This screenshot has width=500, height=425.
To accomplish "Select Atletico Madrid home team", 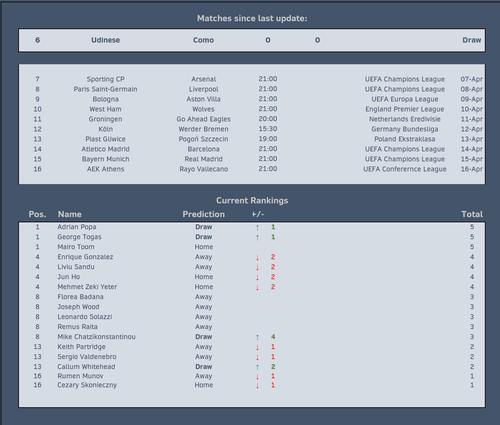I will click(105, 149).
